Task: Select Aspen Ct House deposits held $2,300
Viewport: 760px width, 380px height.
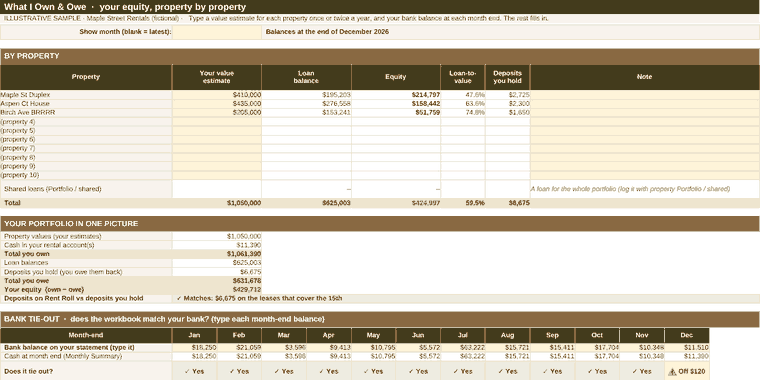Action: tap(507, 104)
